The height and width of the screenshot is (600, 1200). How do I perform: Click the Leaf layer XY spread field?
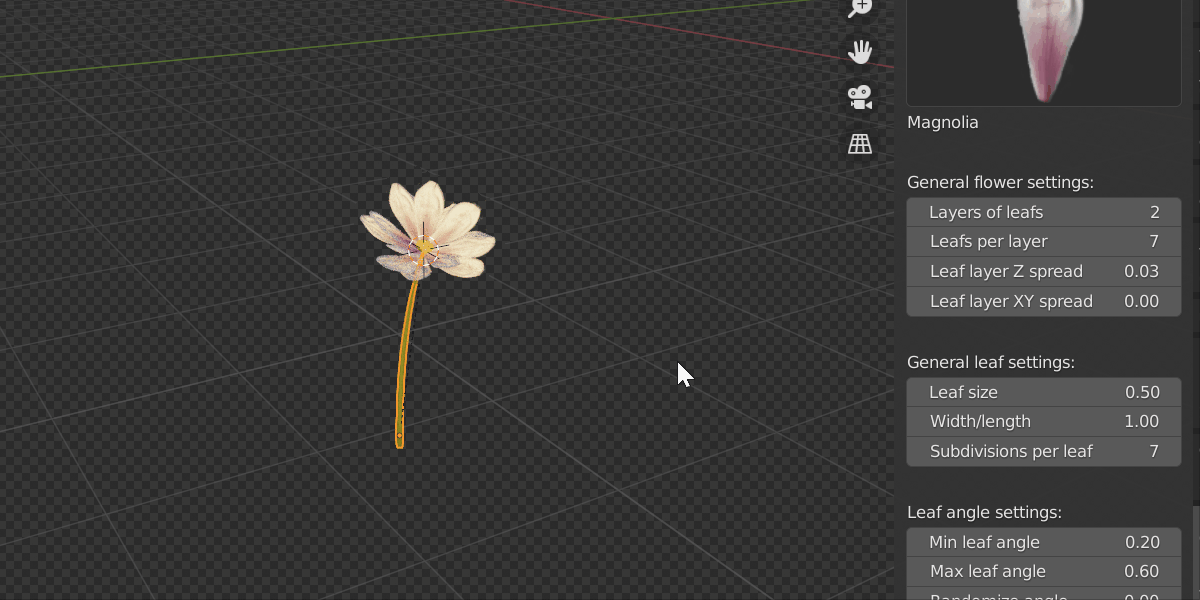pyautogui.click(x=1043, y=302)
